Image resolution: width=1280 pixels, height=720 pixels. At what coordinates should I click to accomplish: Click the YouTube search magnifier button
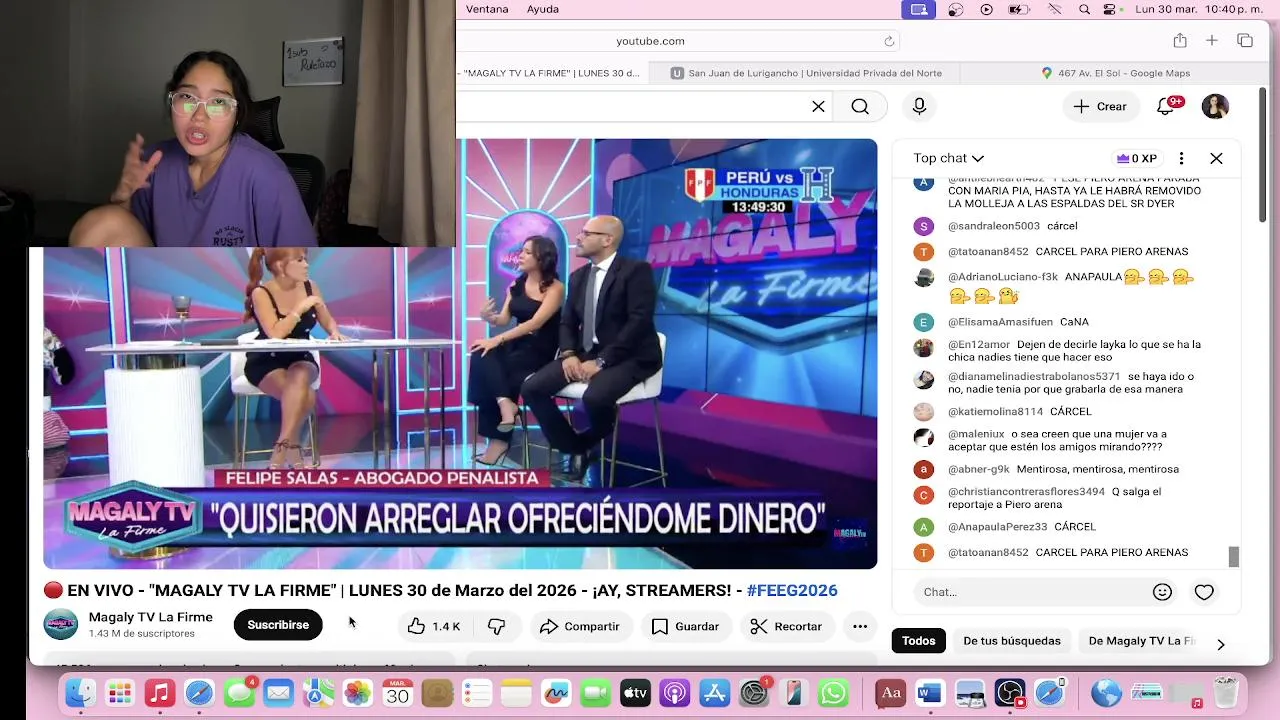(860, 107)
